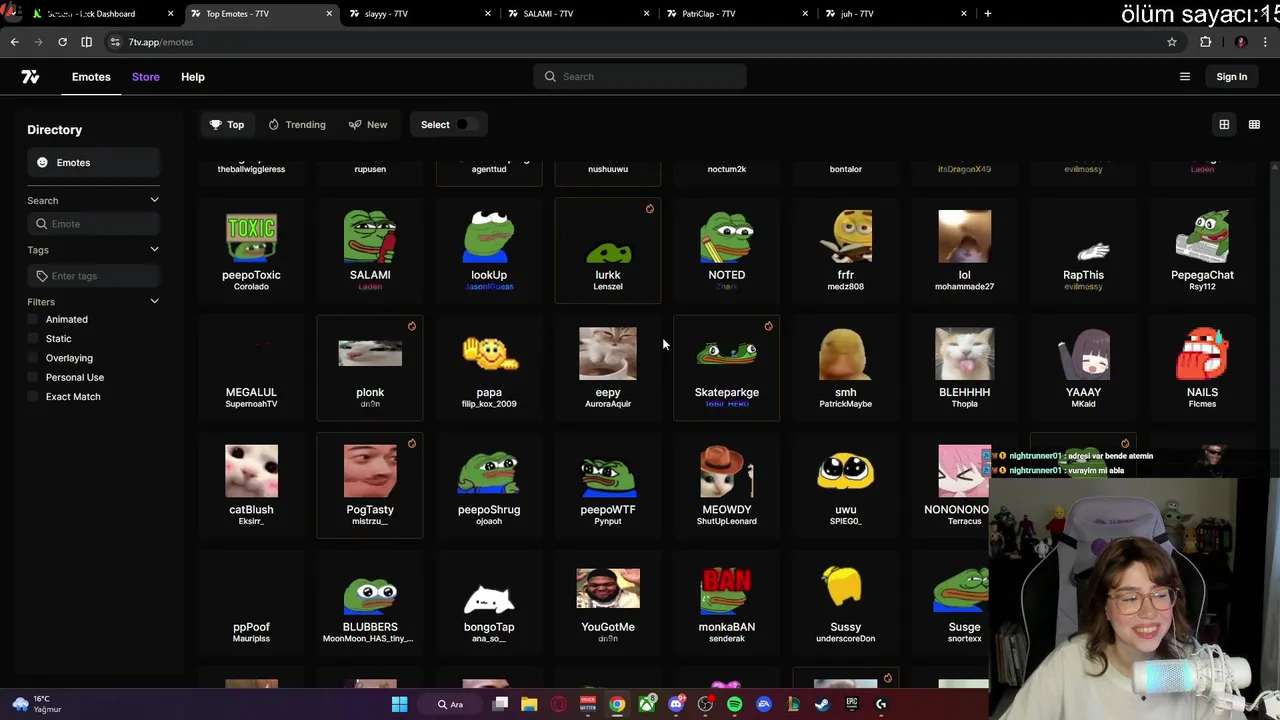Open the papa emote
The width and height of the screenshot is (1280, 720).
[x=489, y=367]
